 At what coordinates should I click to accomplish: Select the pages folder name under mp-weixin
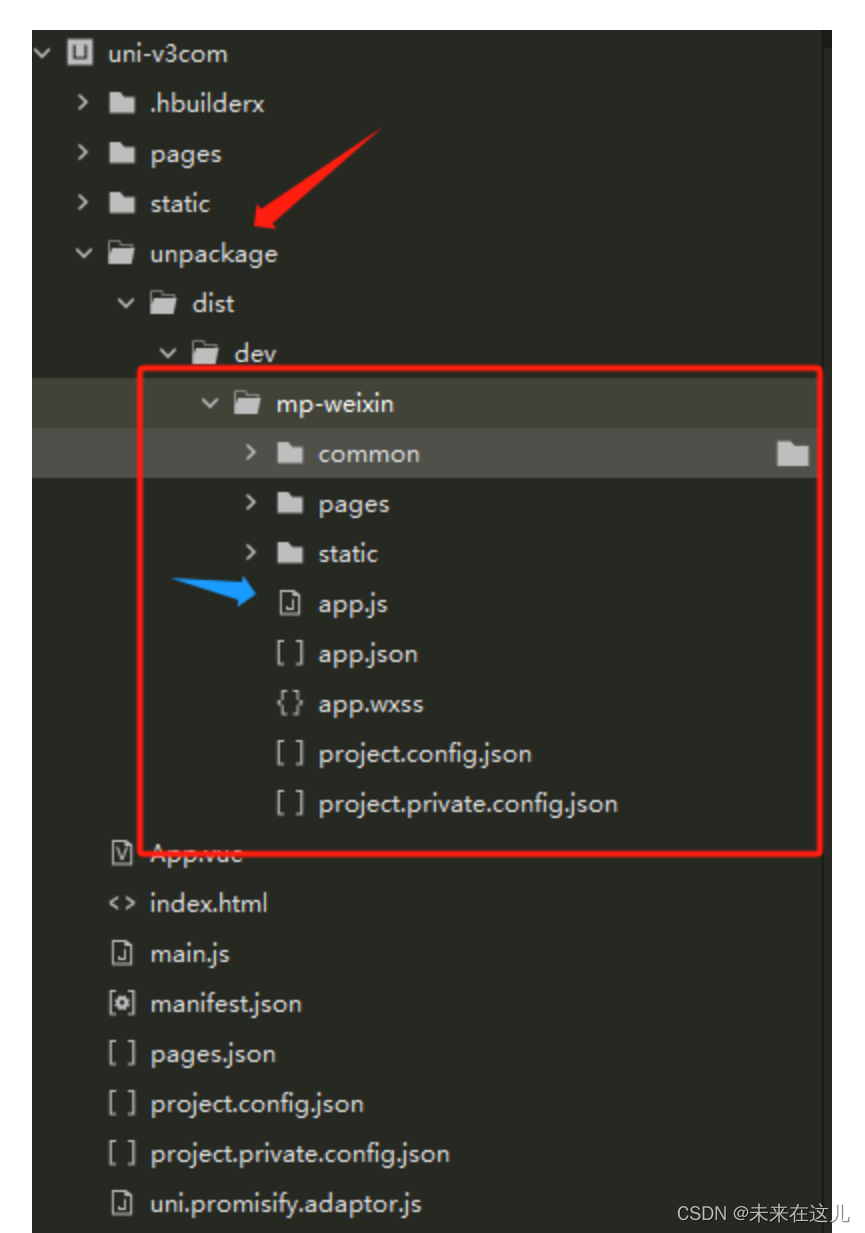354,505
